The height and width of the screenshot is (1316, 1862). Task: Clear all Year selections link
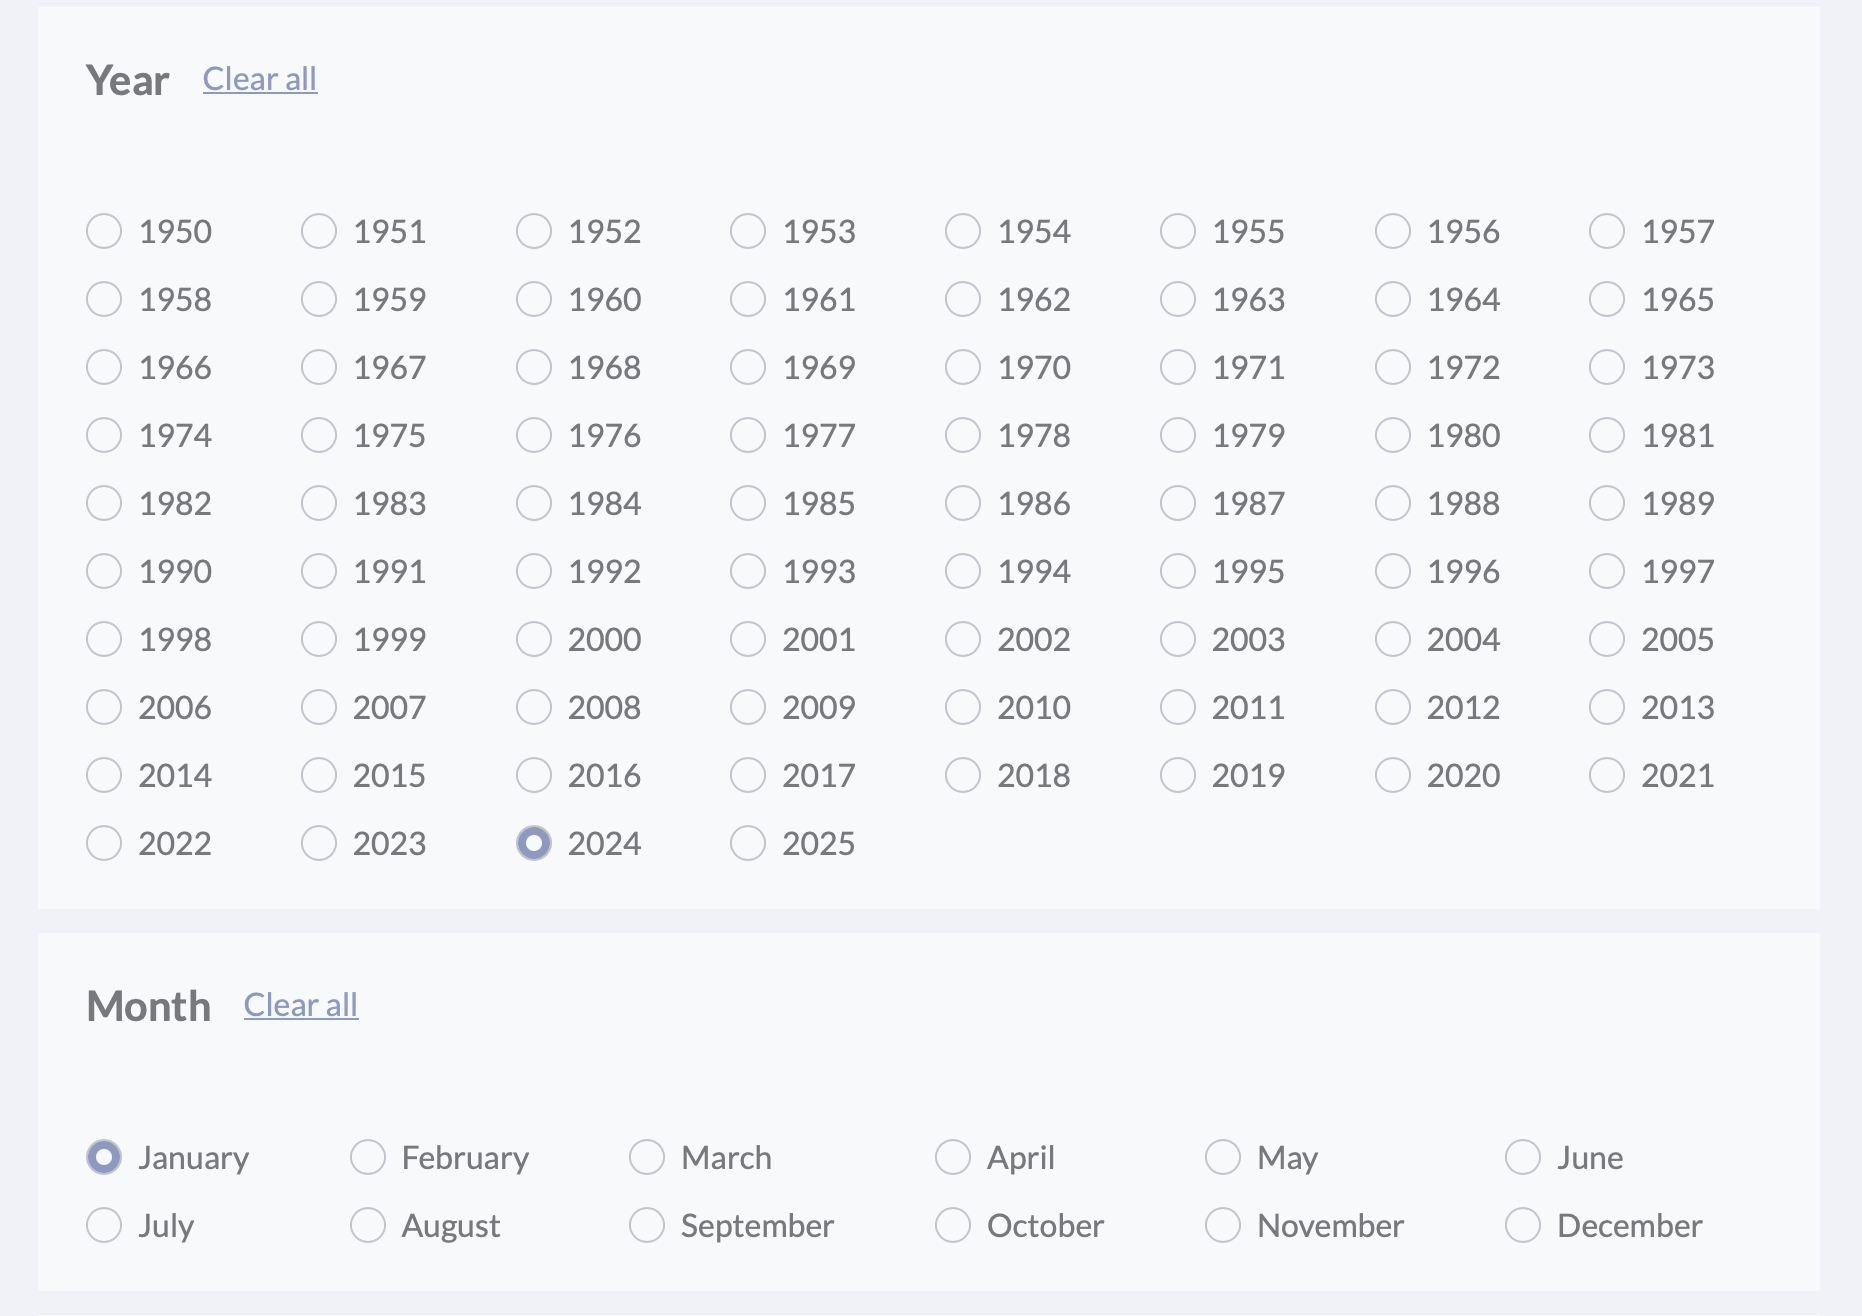(x=260, y=79)
